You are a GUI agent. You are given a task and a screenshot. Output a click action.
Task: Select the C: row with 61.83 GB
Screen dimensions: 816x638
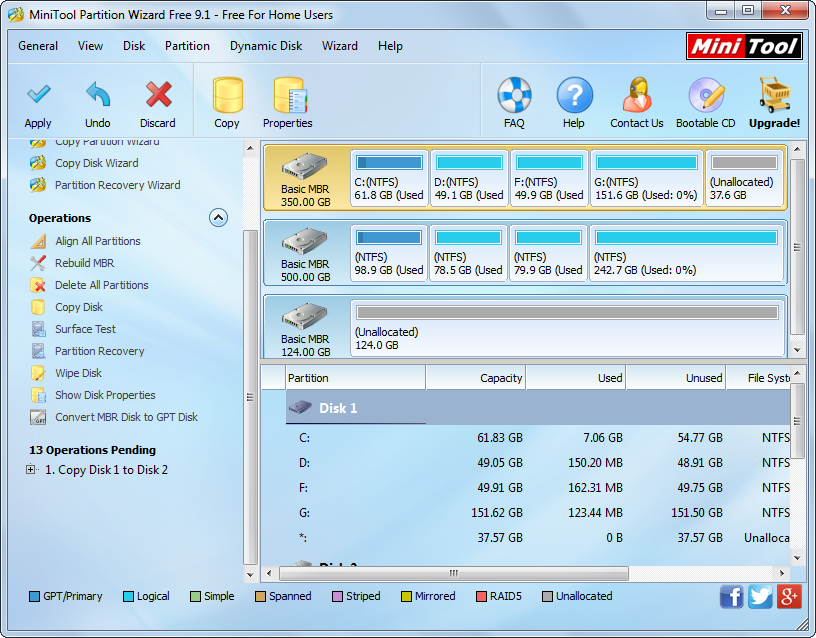[538, 438]
